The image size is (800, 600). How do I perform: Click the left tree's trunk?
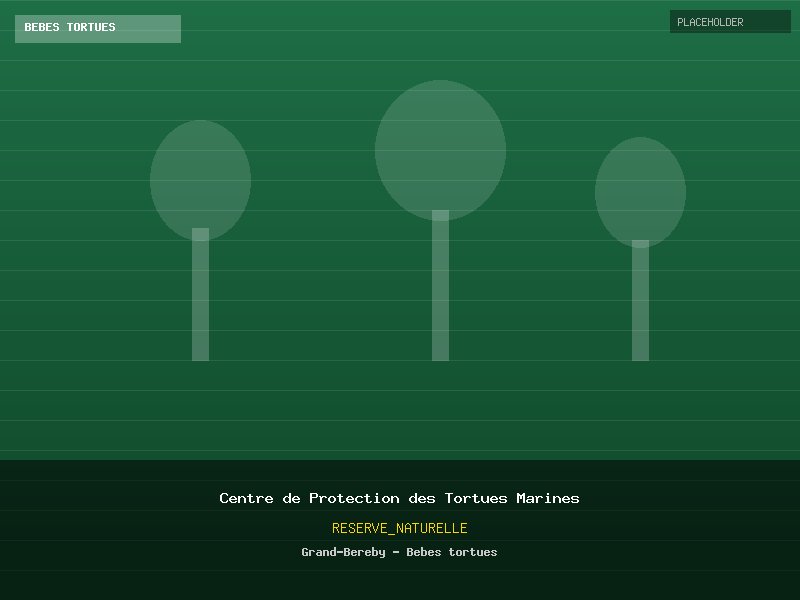[x=200, y=300]
